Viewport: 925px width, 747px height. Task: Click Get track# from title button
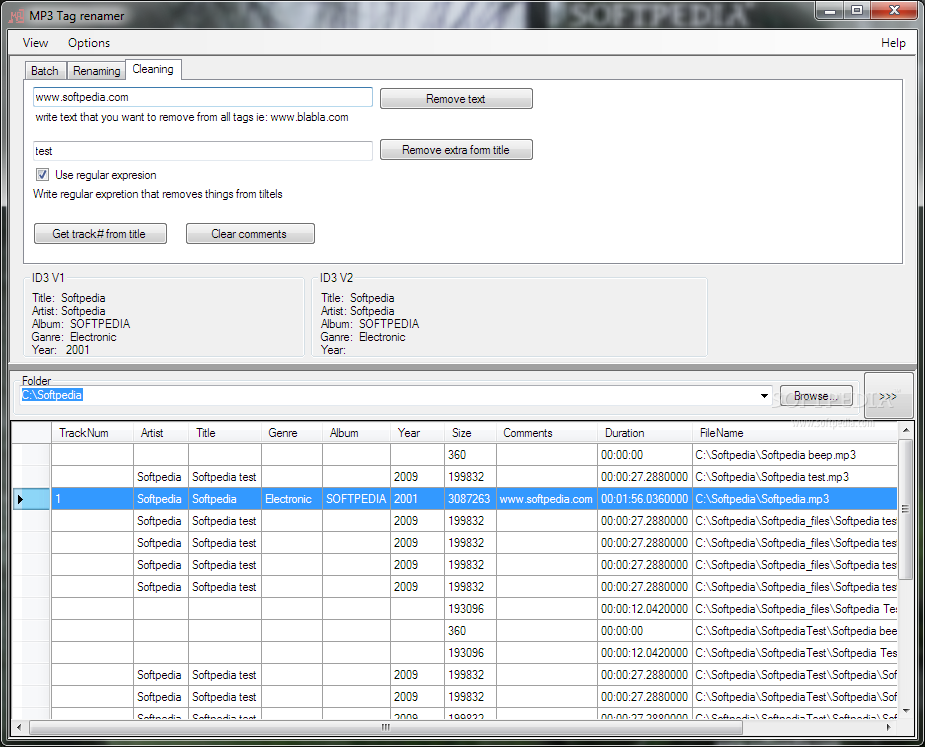click(100, 234)
